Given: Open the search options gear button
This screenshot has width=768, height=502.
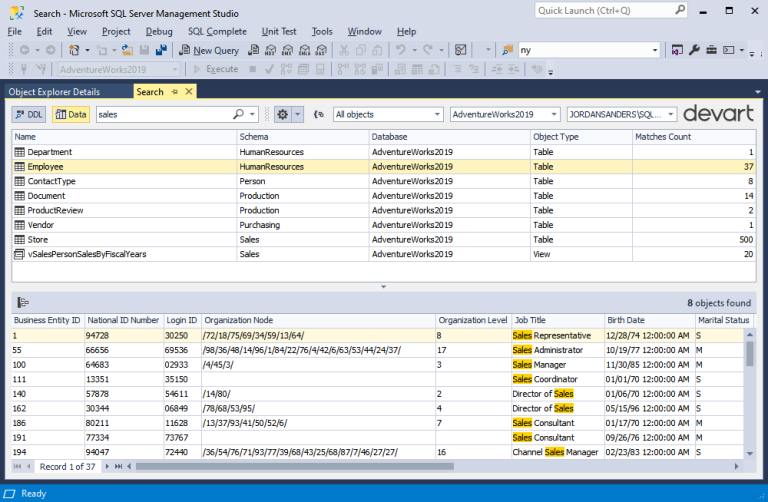Looking at the screenshot, I should pos(284,115).
